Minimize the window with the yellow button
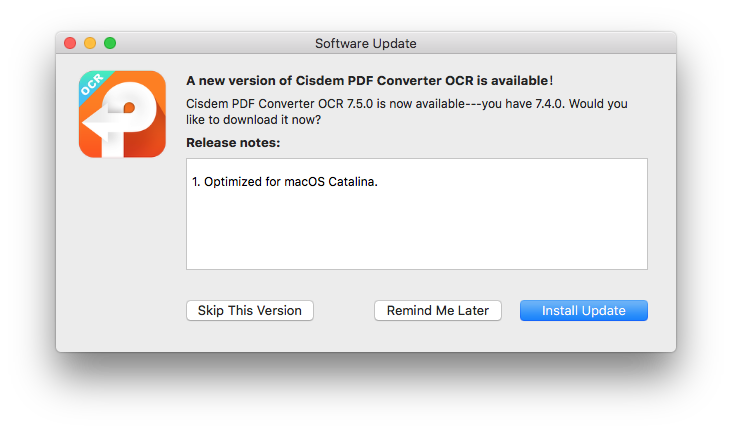 pyautogui.click(x=90, y=43)
